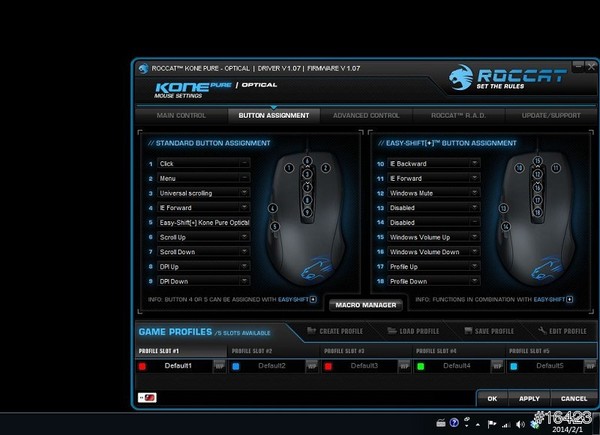
Task: Open the Profile Down assignment dropdown
Action: point(434,281)
